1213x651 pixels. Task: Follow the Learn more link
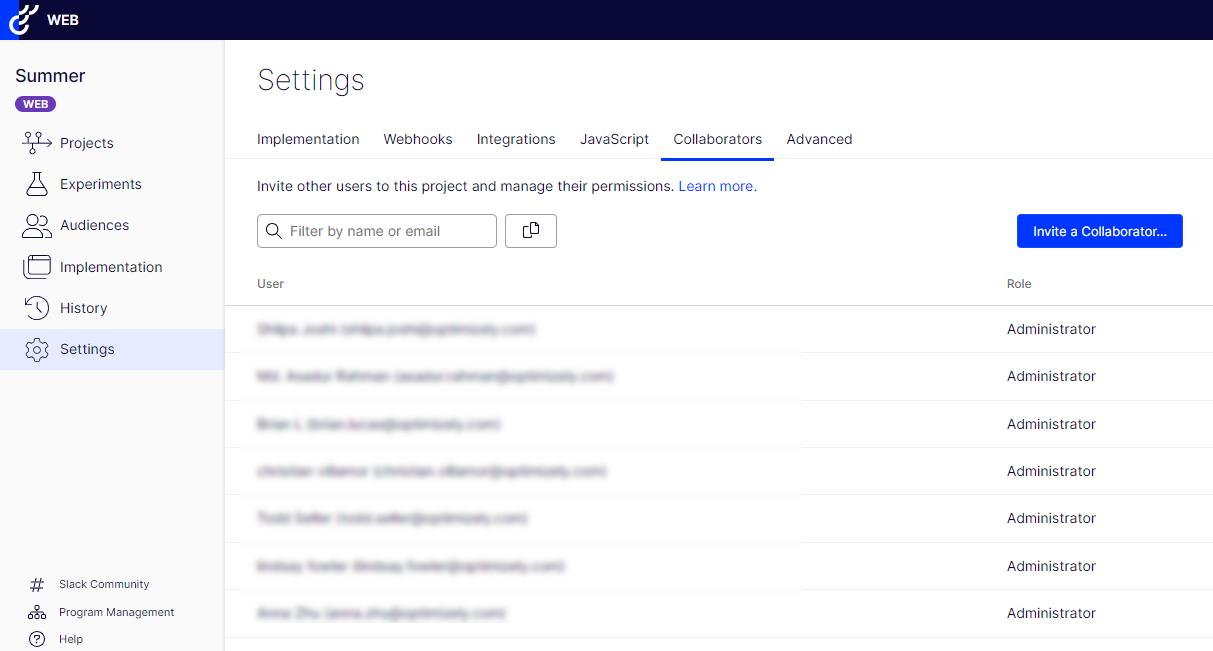(717, 186)
